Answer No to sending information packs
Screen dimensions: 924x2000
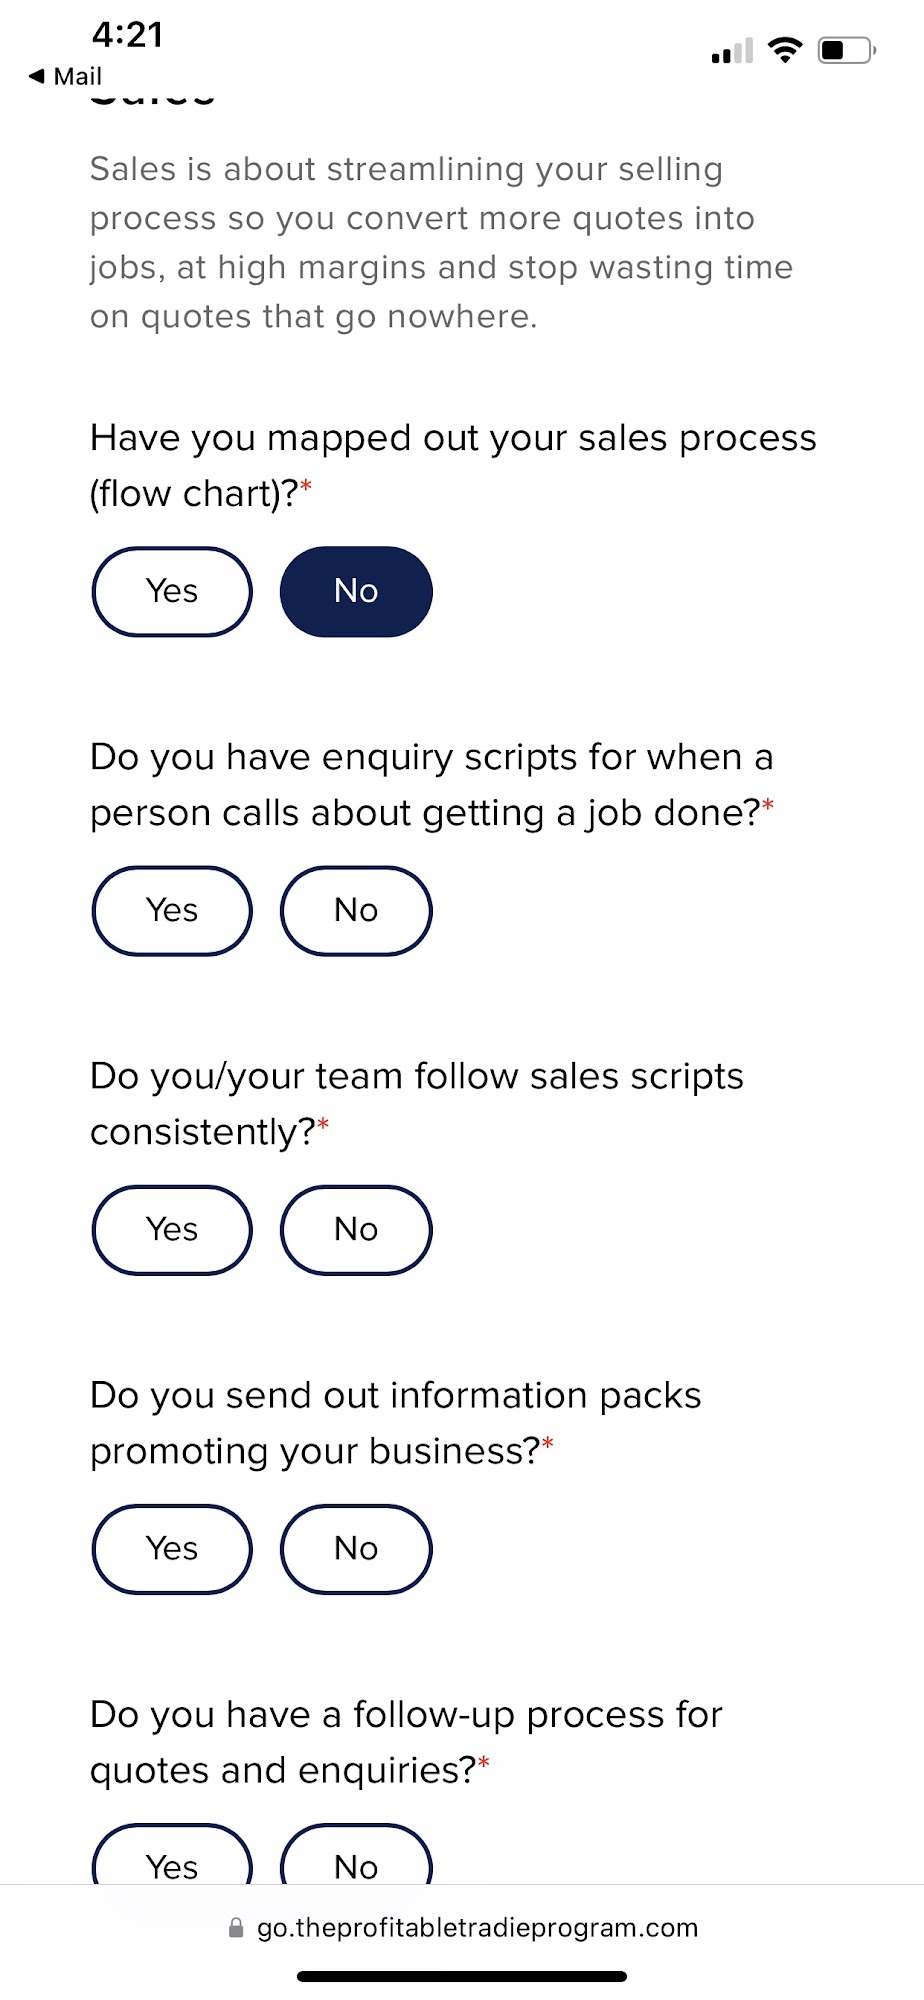(x=356, y=1548)
